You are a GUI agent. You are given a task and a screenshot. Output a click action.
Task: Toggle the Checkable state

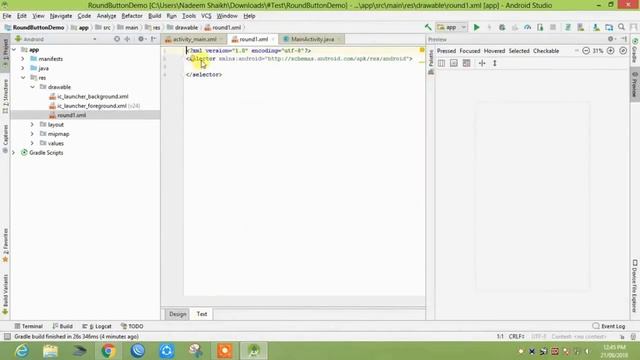(x=546, y=51)
